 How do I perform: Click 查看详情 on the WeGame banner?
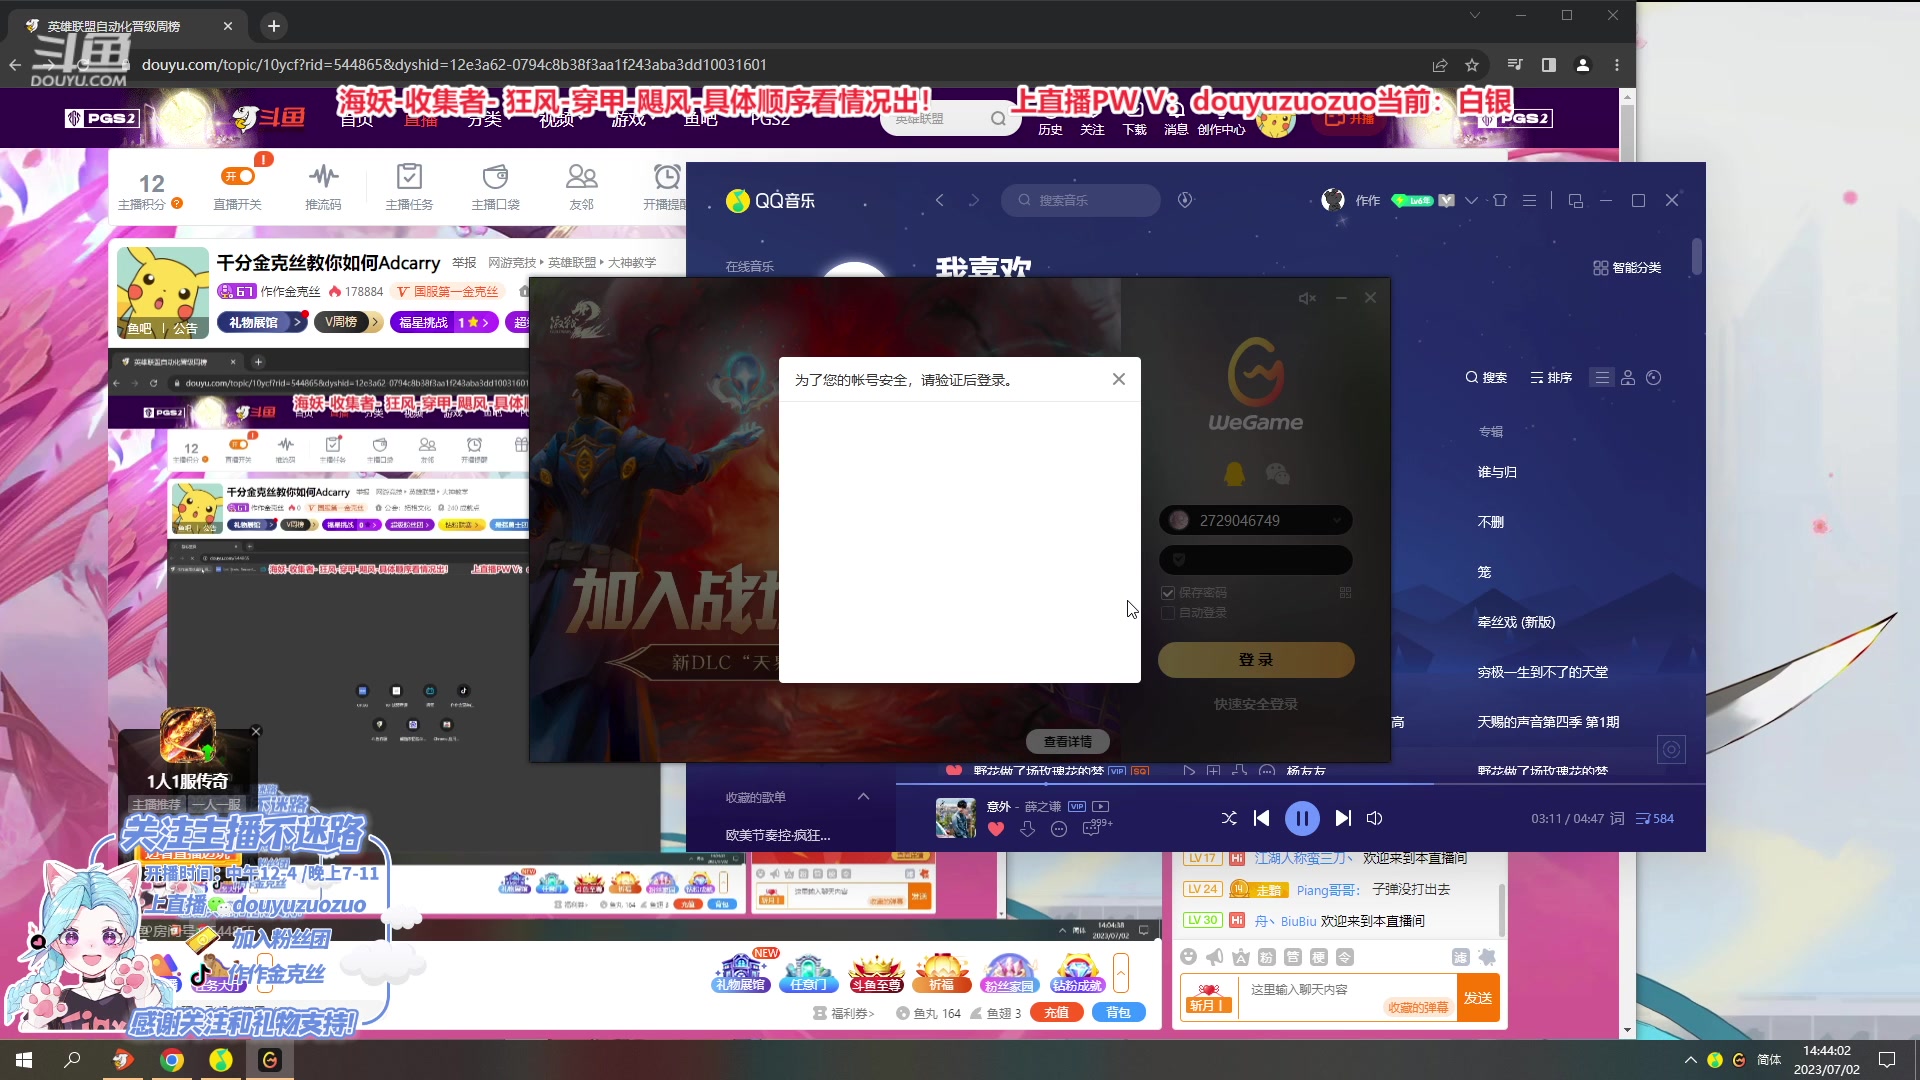1068,742
